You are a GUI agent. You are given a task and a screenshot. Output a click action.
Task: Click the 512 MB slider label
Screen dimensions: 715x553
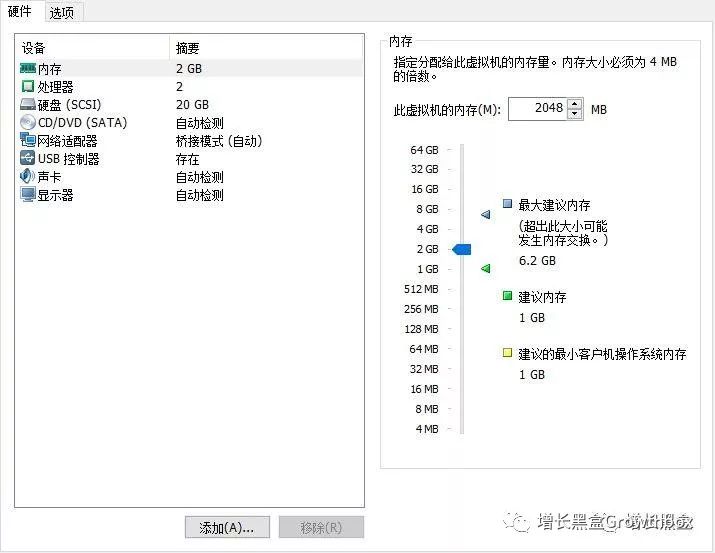pos(421,289)
